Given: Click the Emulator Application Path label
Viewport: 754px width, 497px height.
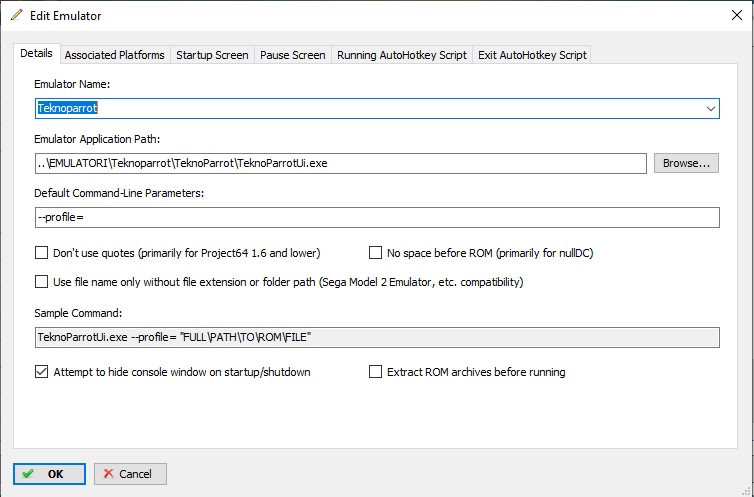Looking at the screenshot, I should click(x=97, y=139).
